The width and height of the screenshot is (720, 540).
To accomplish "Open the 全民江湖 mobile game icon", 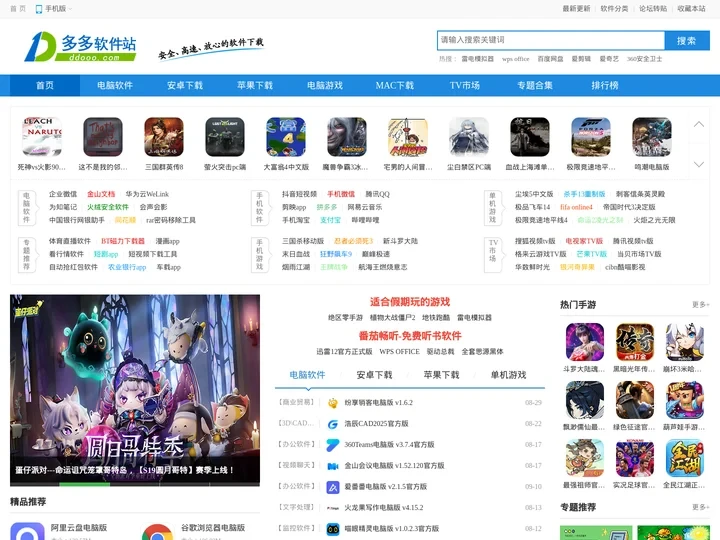I will 685,458.
